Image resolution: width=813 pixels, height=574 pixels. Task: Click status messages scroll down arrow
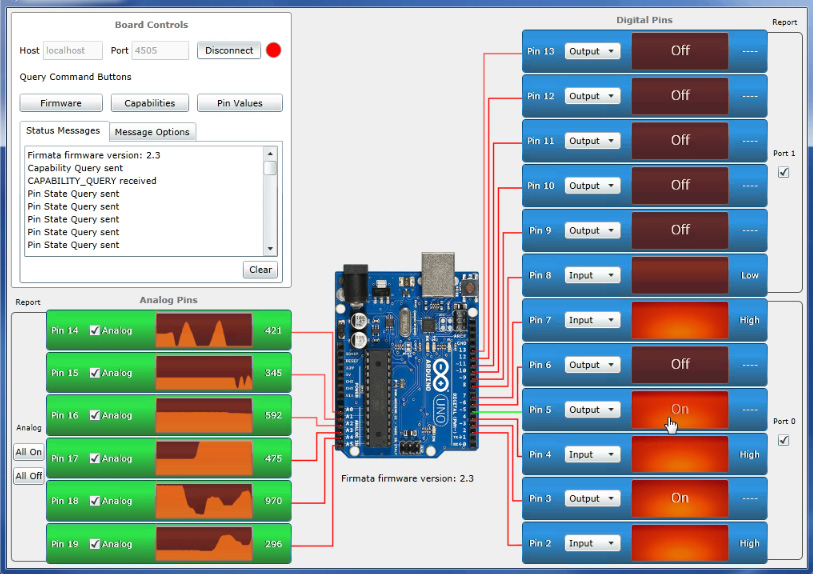(269, 248)
